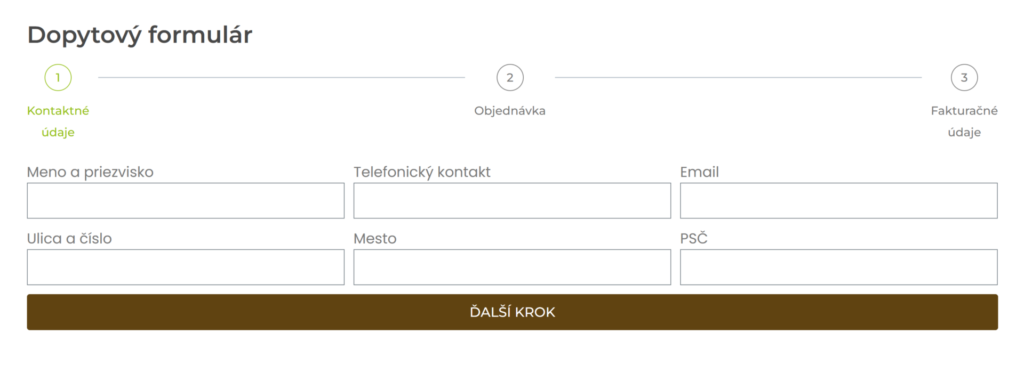This screenshot has height=365, width=1024.
Task: Submit with the ĎALŠÍ KROK button
Action: [512, 312]
